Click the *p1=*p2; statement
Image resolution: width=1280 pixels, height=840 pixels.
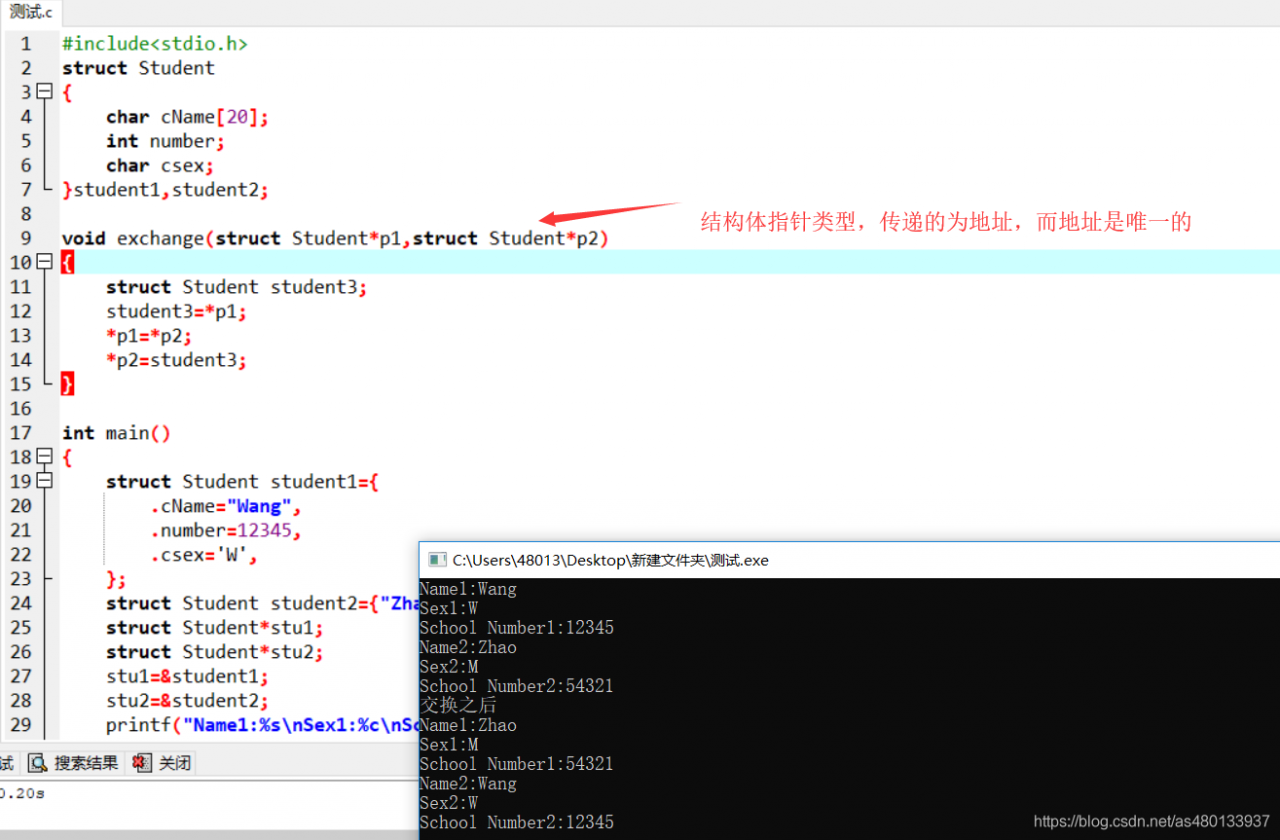pyautogui.click(x=149, y=335)
